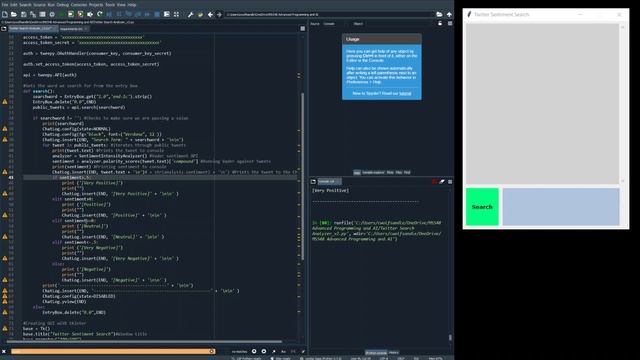The image size is (640, 360).
Task: Open the file list icon in the toolbar
Action: [42, 14]
